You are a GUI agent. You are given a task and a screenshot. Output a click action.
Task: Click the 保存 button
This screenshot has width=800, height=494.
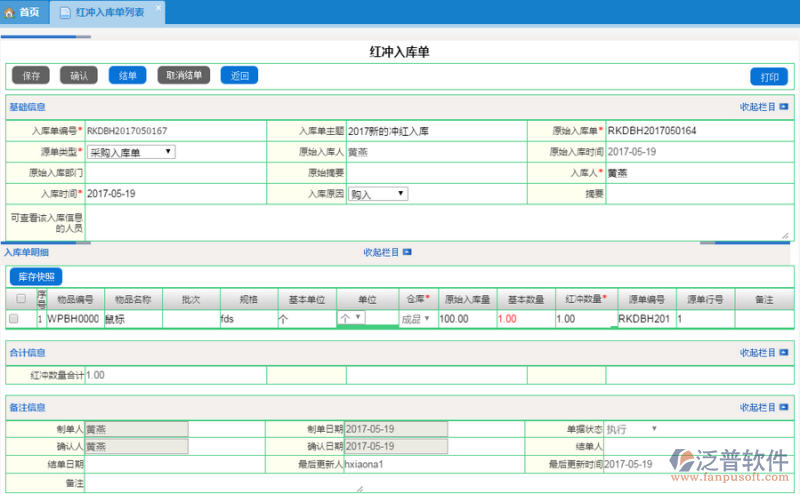(31, 76)
